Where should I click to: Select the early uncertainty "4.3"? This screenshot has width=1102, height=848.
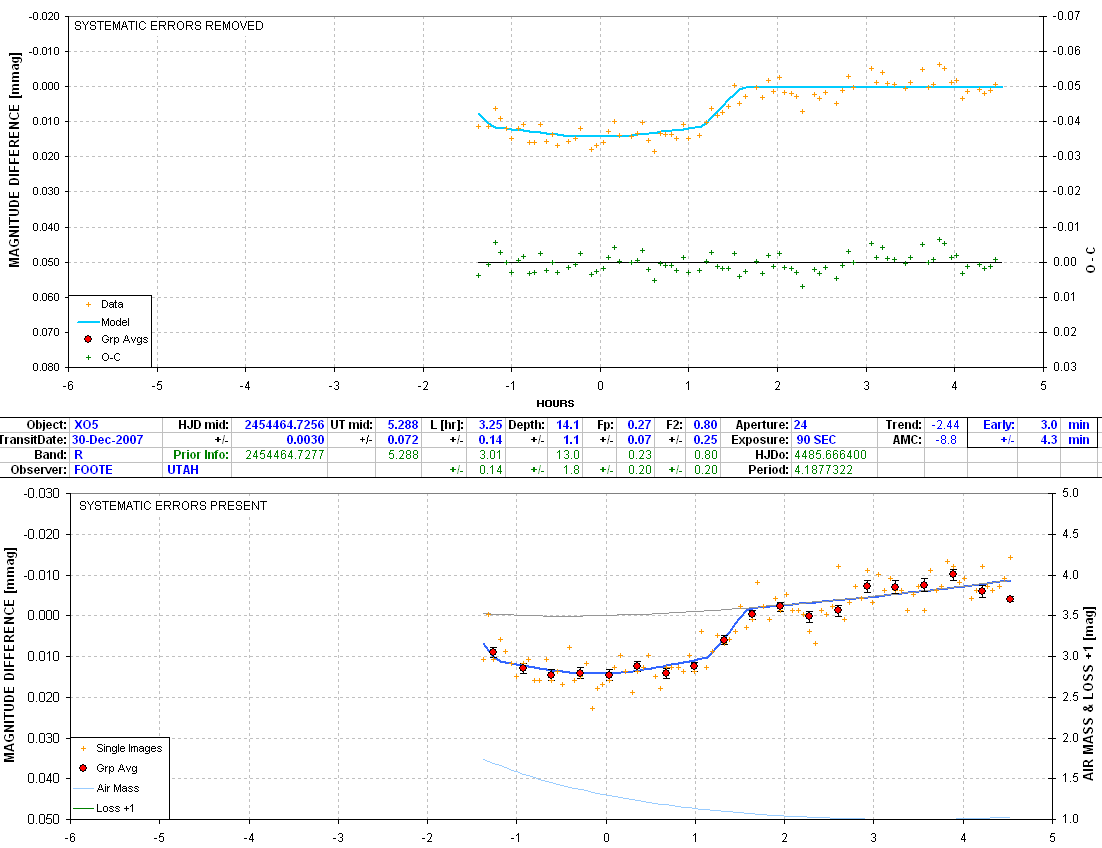coord(1049,440)
